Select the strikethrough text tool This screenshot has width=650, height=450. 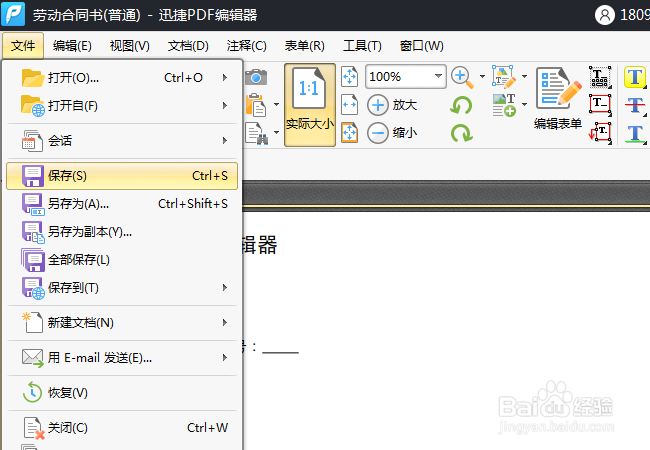tap(635, 105)
